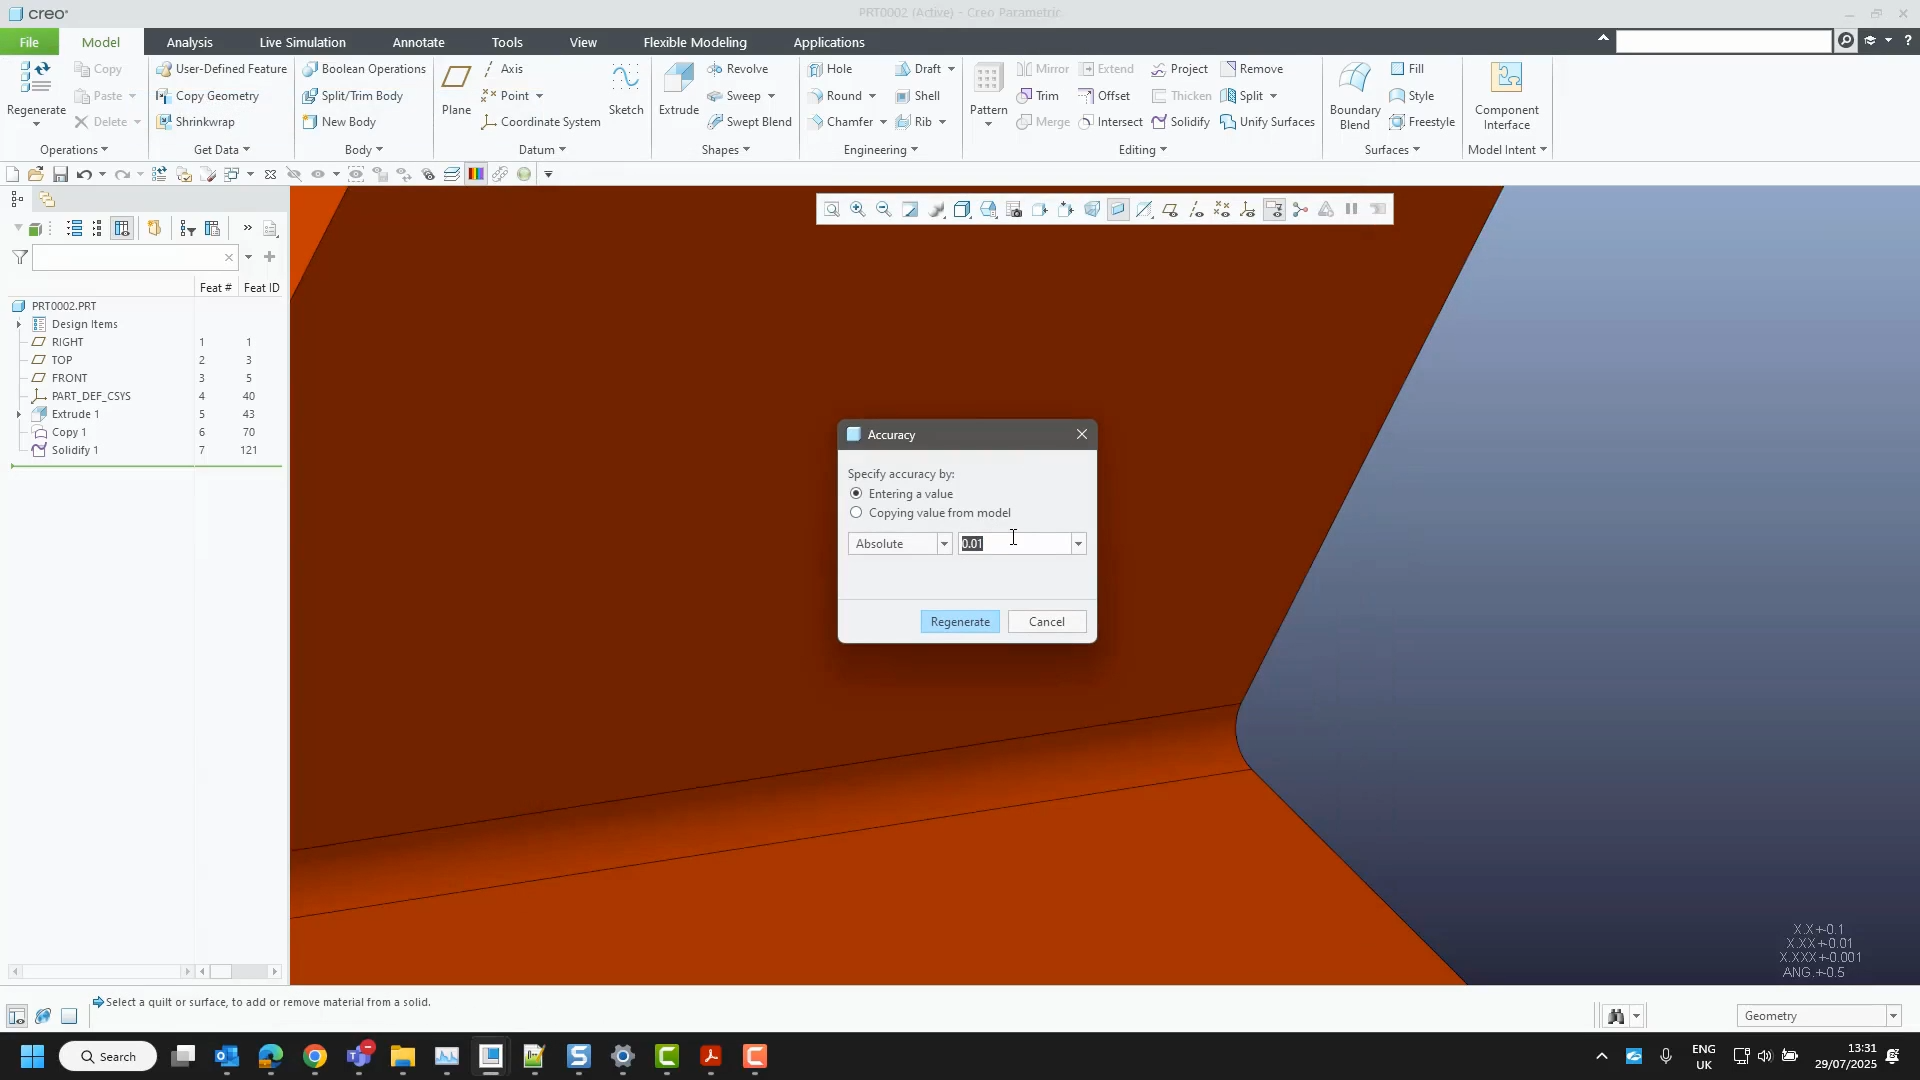This screenshot has width=1920, height=1080.
Task: Open the Analysis tab
Action: (190, 42)
